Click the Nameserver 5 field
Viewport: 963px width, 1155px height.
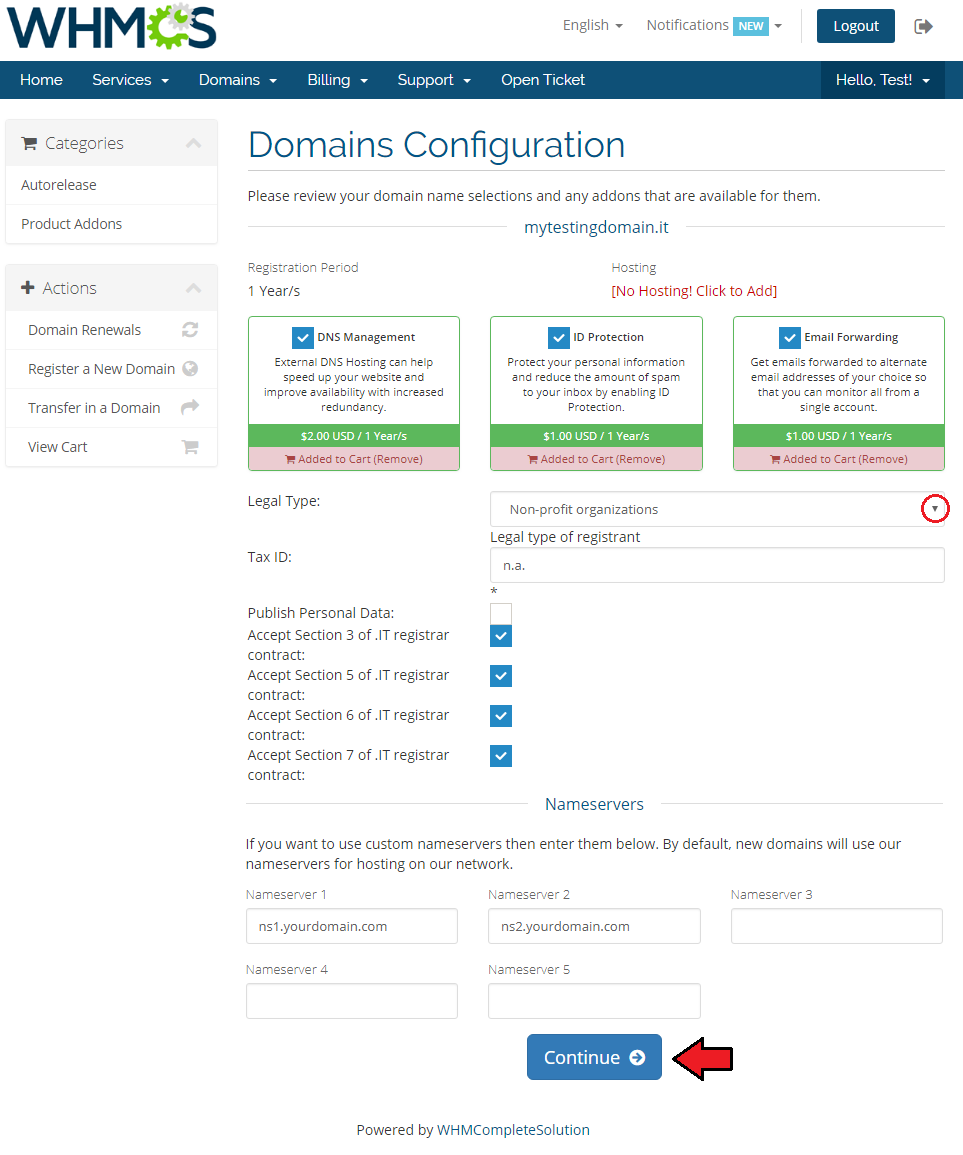point(594,1001)
